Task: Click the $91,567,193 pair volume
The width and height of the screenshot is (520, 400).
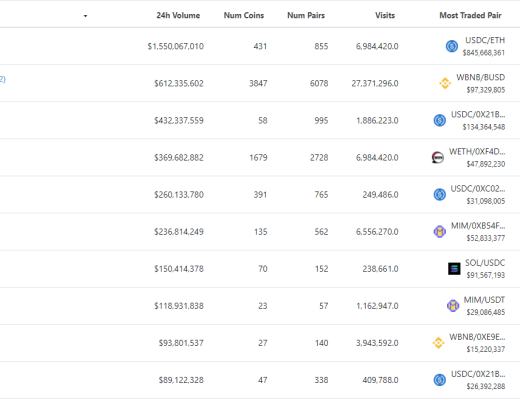Action: click(486, 275)
